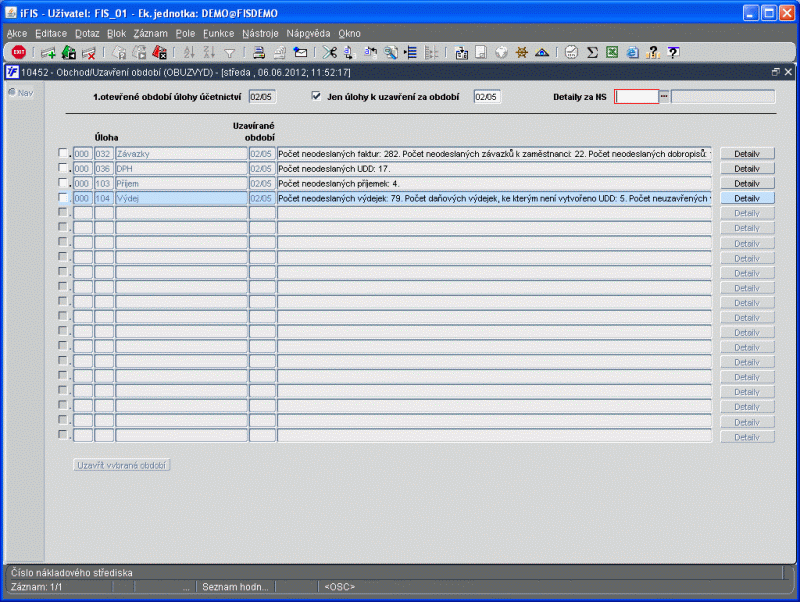Image resolution: width=800 pixels, height=602 pixels.
Task: Click the 'Detaily za NS' red-bordered input field
Action: pyautogui.click(x=637, y=96)
